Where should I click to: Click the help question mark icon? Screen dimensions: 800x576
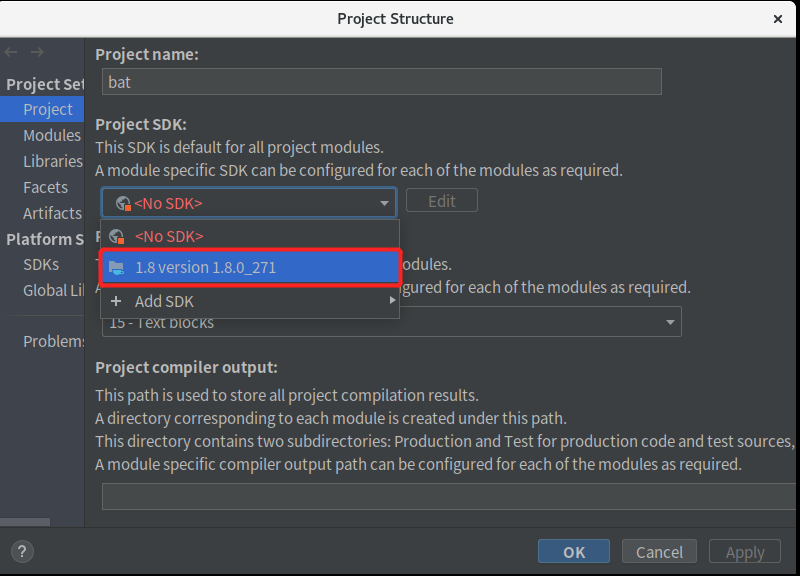pyautogui.click(x=23, y=551)
